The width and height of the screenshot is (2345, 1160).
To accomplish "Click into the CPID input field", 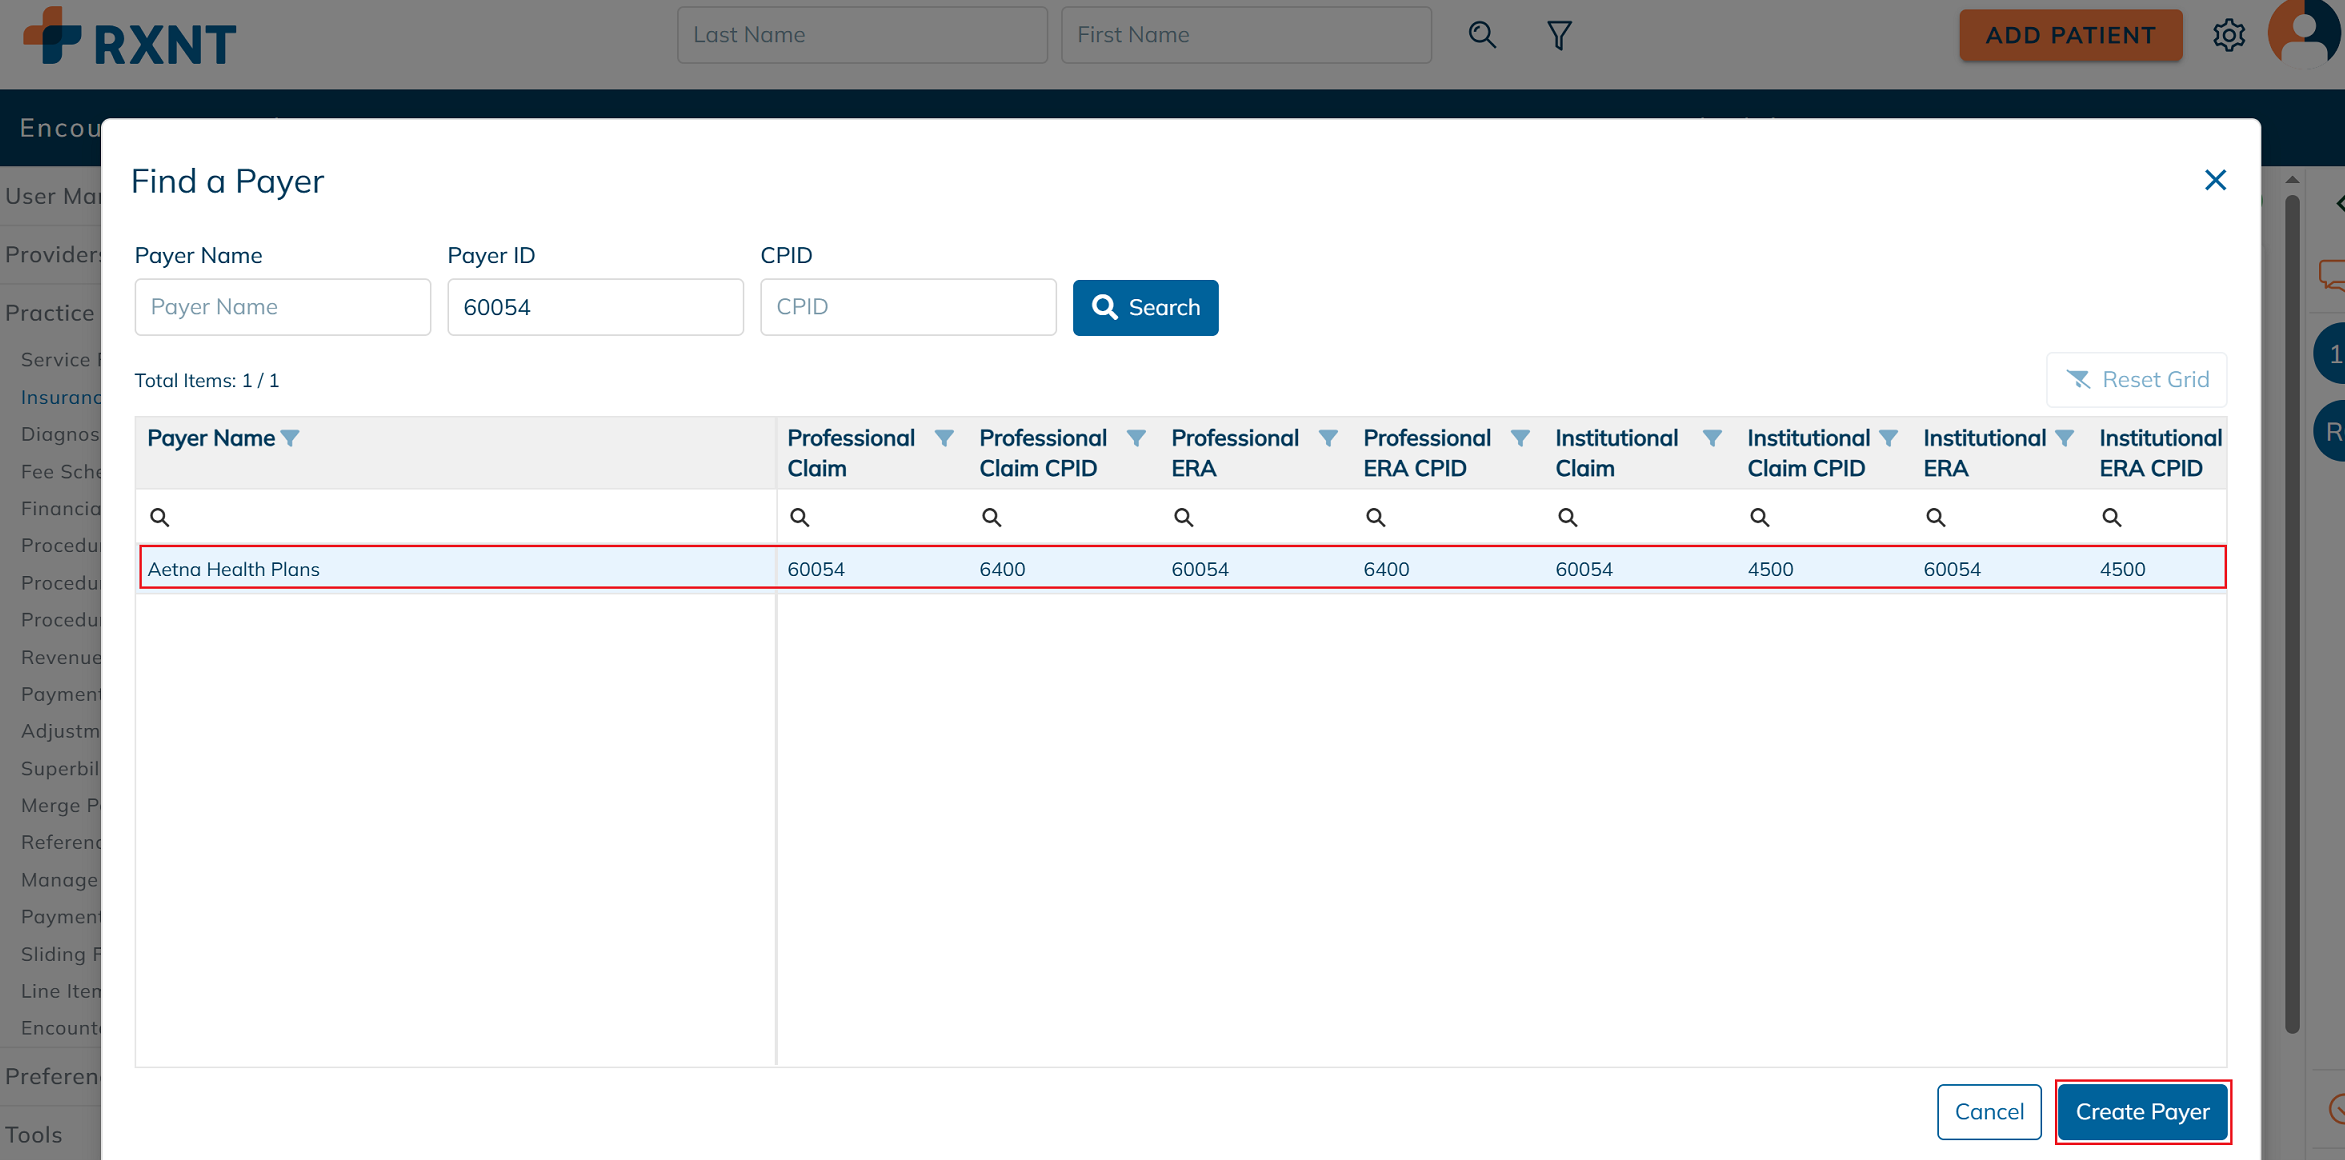I will pyautogui.click(x=907, y=307).
